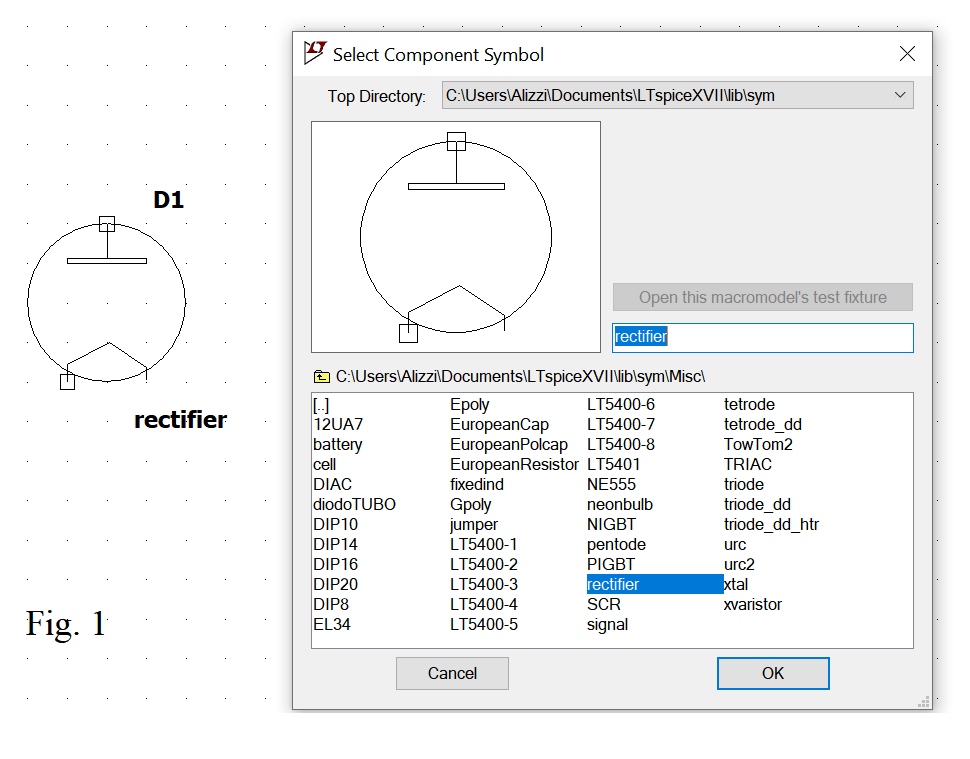Select triode_dd_htr from the list

click(x=771, y=525)
